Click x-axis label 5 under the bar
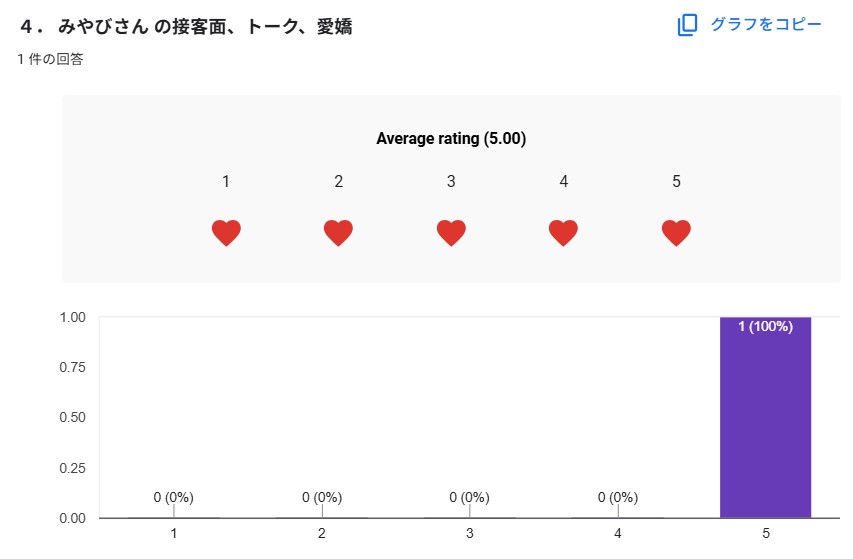 tap(765, 534)
